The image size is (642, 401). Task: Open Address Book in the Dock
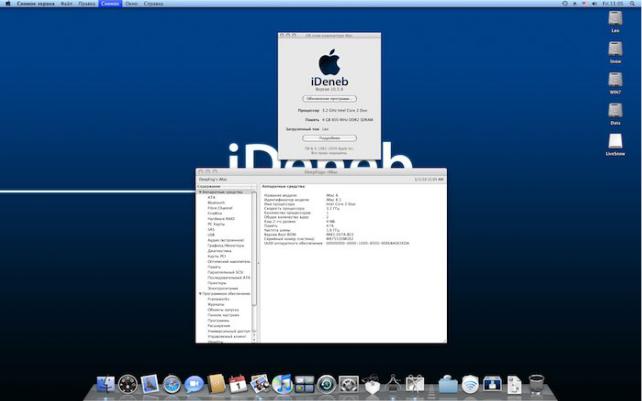tap(216, 384)
